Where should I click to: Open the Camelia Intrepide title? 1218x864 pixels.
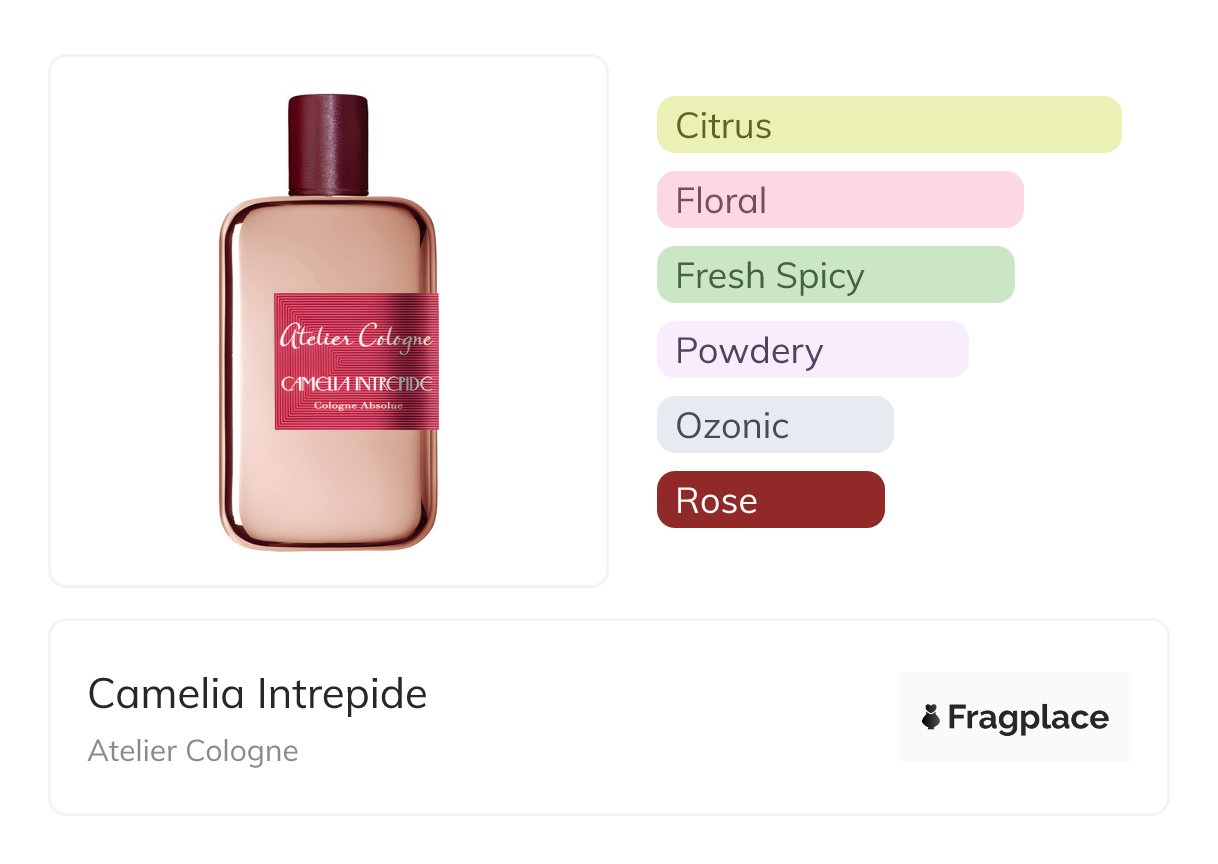(257, 694)
